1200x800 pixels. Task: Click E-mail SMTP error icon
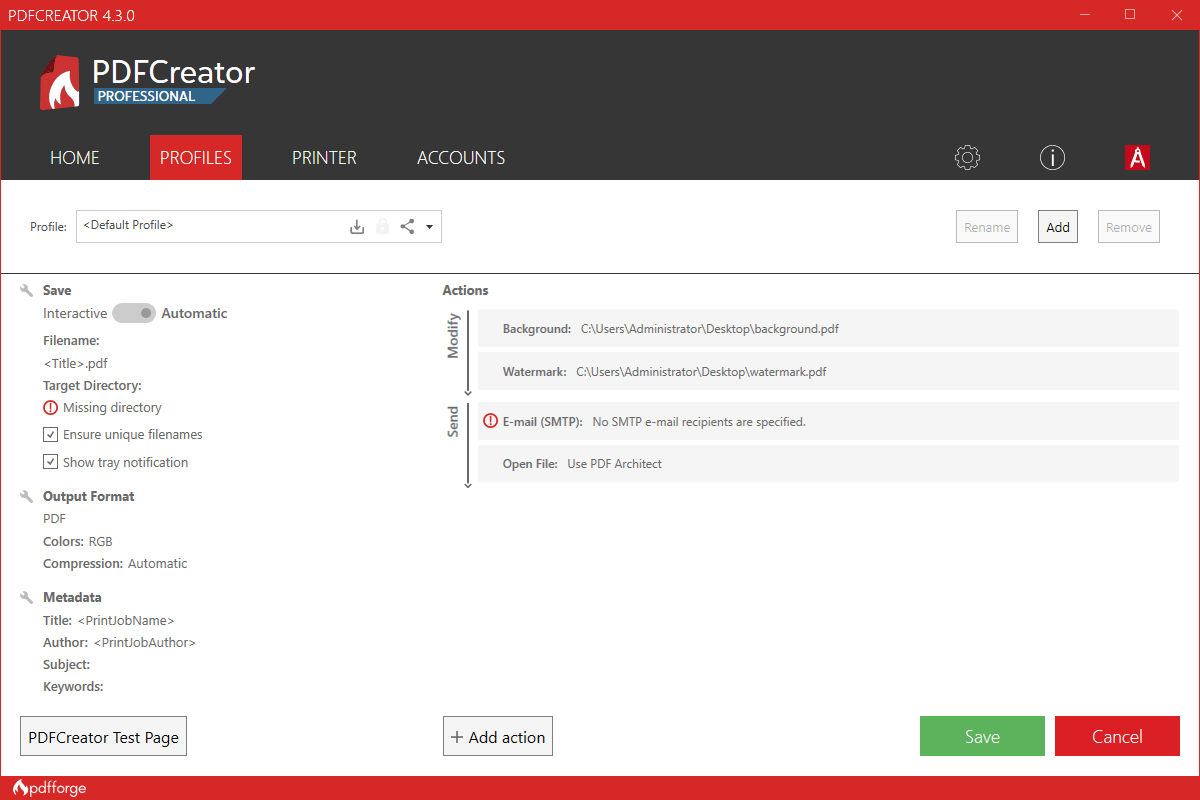coord(490,421)
